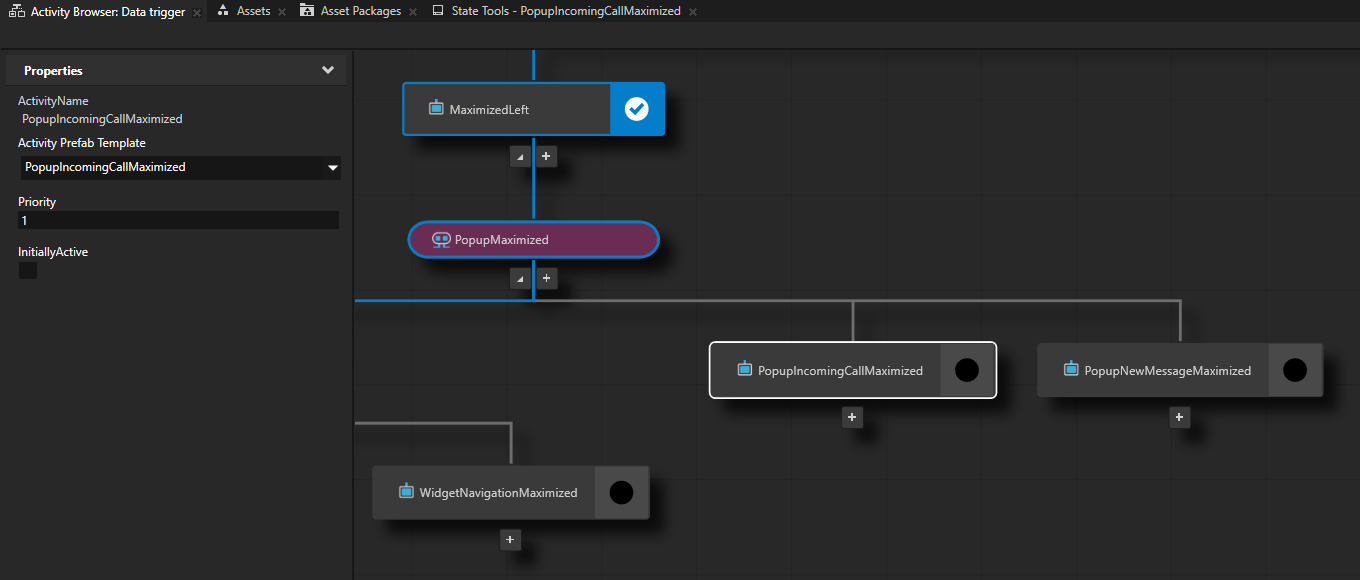
Task: Collapse the Properties panel section
Action: click(x=327, y=71)
